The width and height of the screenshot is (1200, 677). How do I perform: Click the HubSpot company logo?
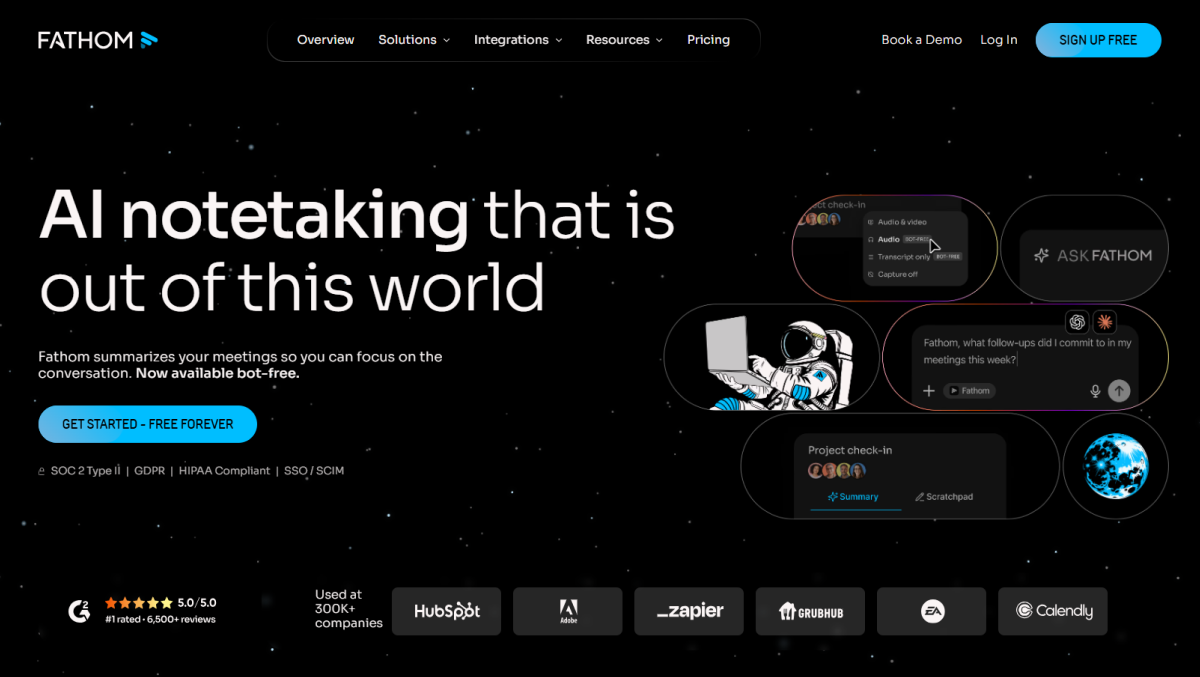pyautogui.click(x=447, y=611)
